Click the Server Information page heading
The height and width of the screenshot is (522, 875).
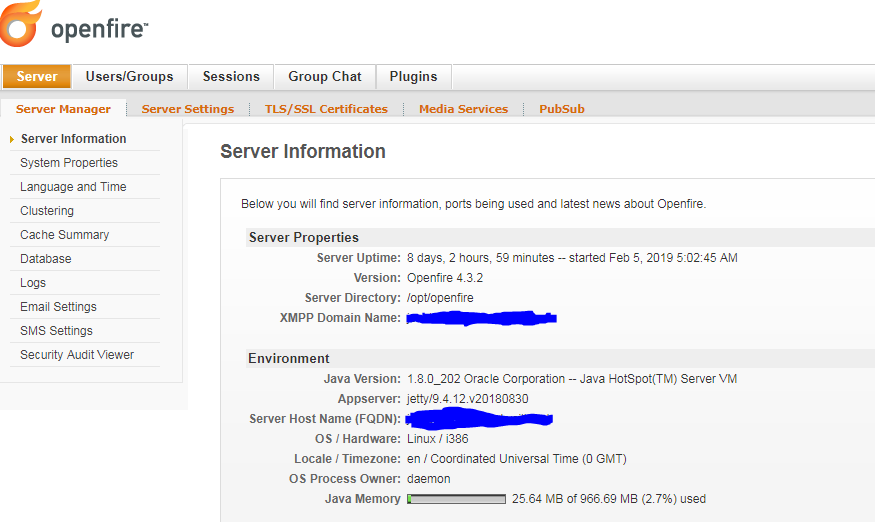tap(302, 151)
